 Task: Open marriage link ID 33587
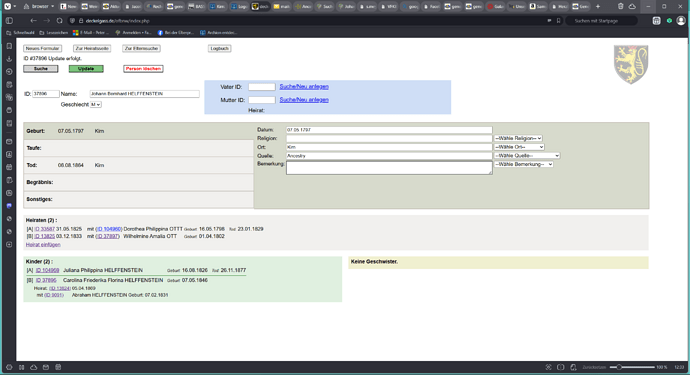tap(45, 229)
